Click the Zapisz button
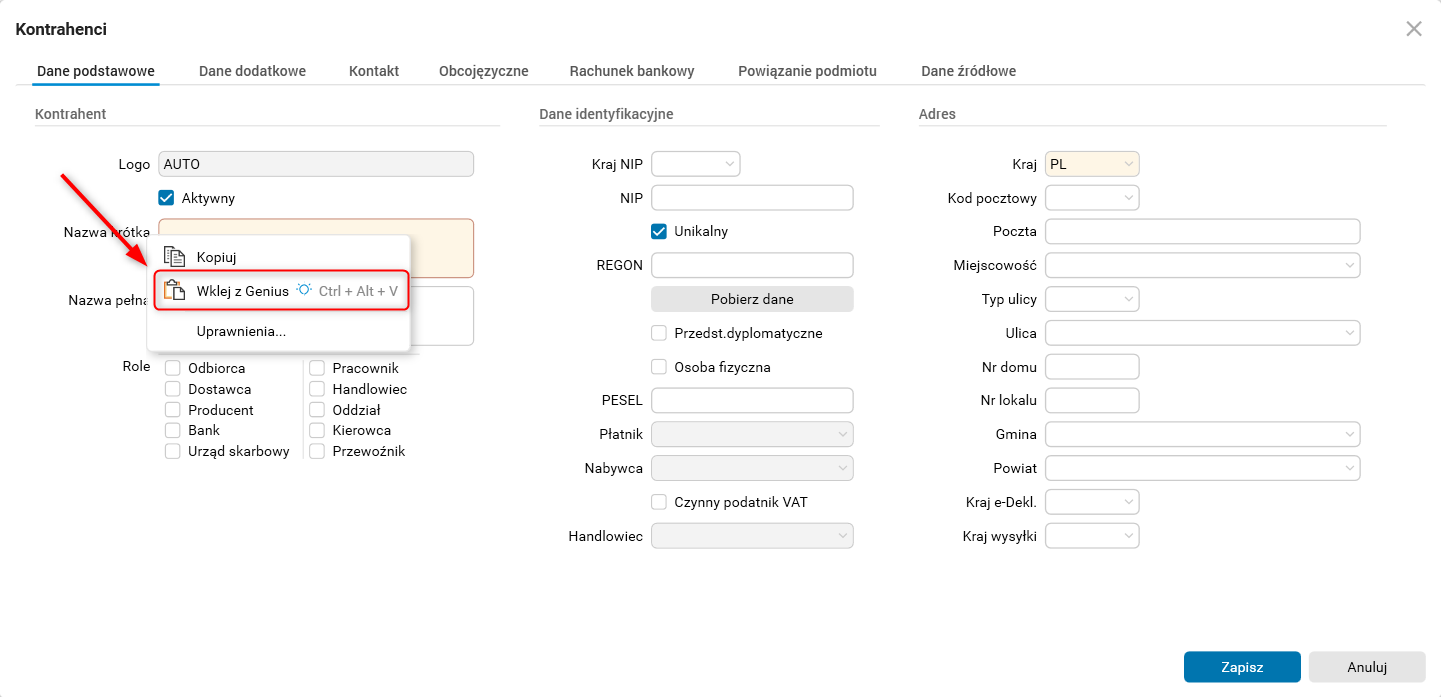The image size is (1441, 697). tap(1242, 667)
